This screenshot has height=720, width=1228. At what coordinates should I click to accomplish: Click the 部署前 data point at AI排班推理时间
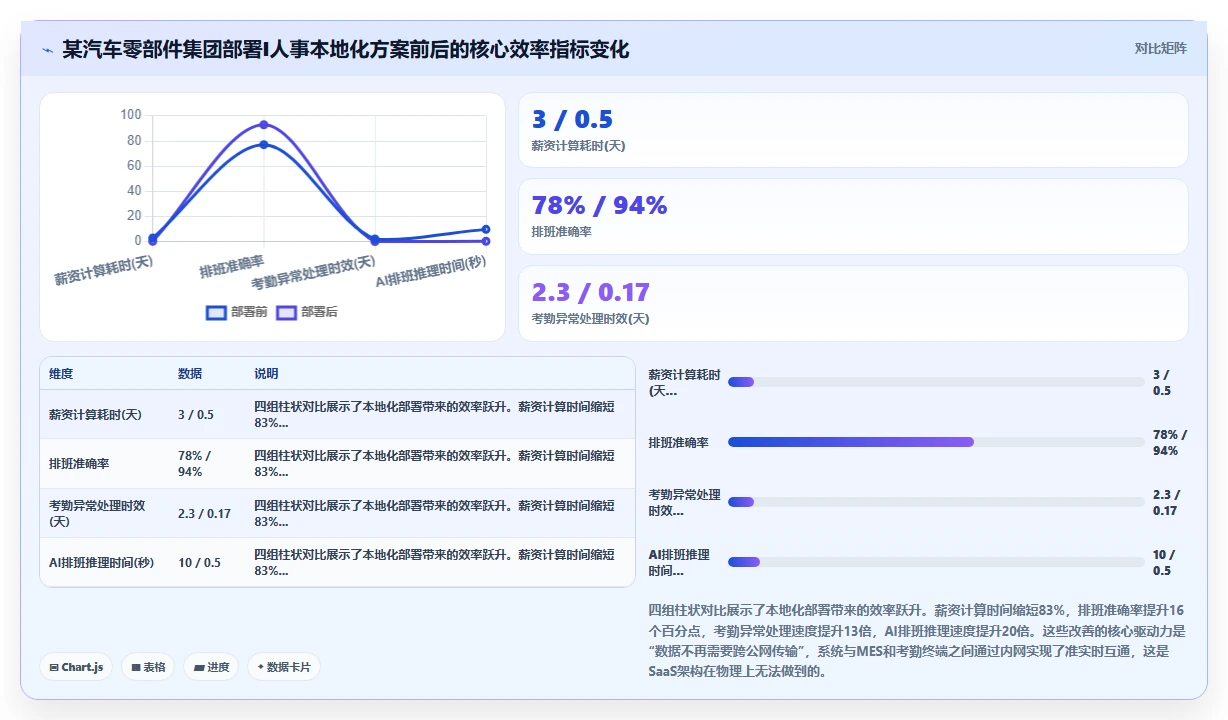[x=486, y=229]
